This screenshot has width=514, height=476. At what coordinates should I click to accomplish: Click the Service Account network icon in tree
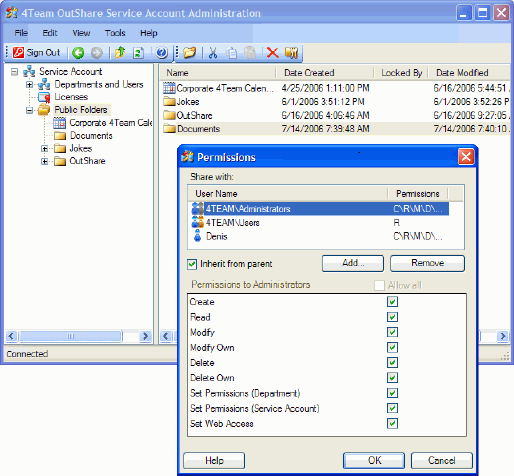click(x=29, y=72)
